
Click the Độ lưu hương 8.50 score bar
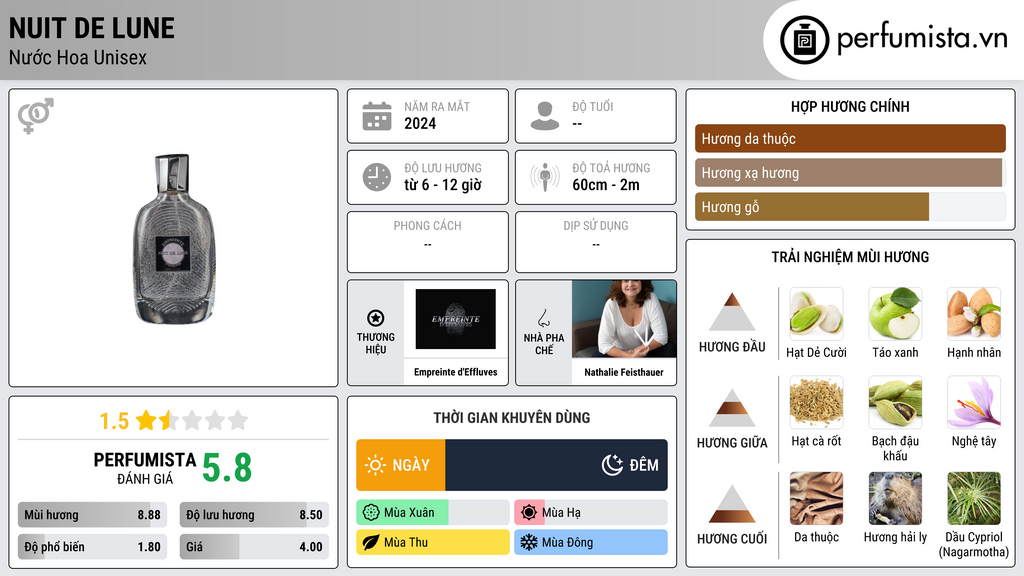[255, 515]
